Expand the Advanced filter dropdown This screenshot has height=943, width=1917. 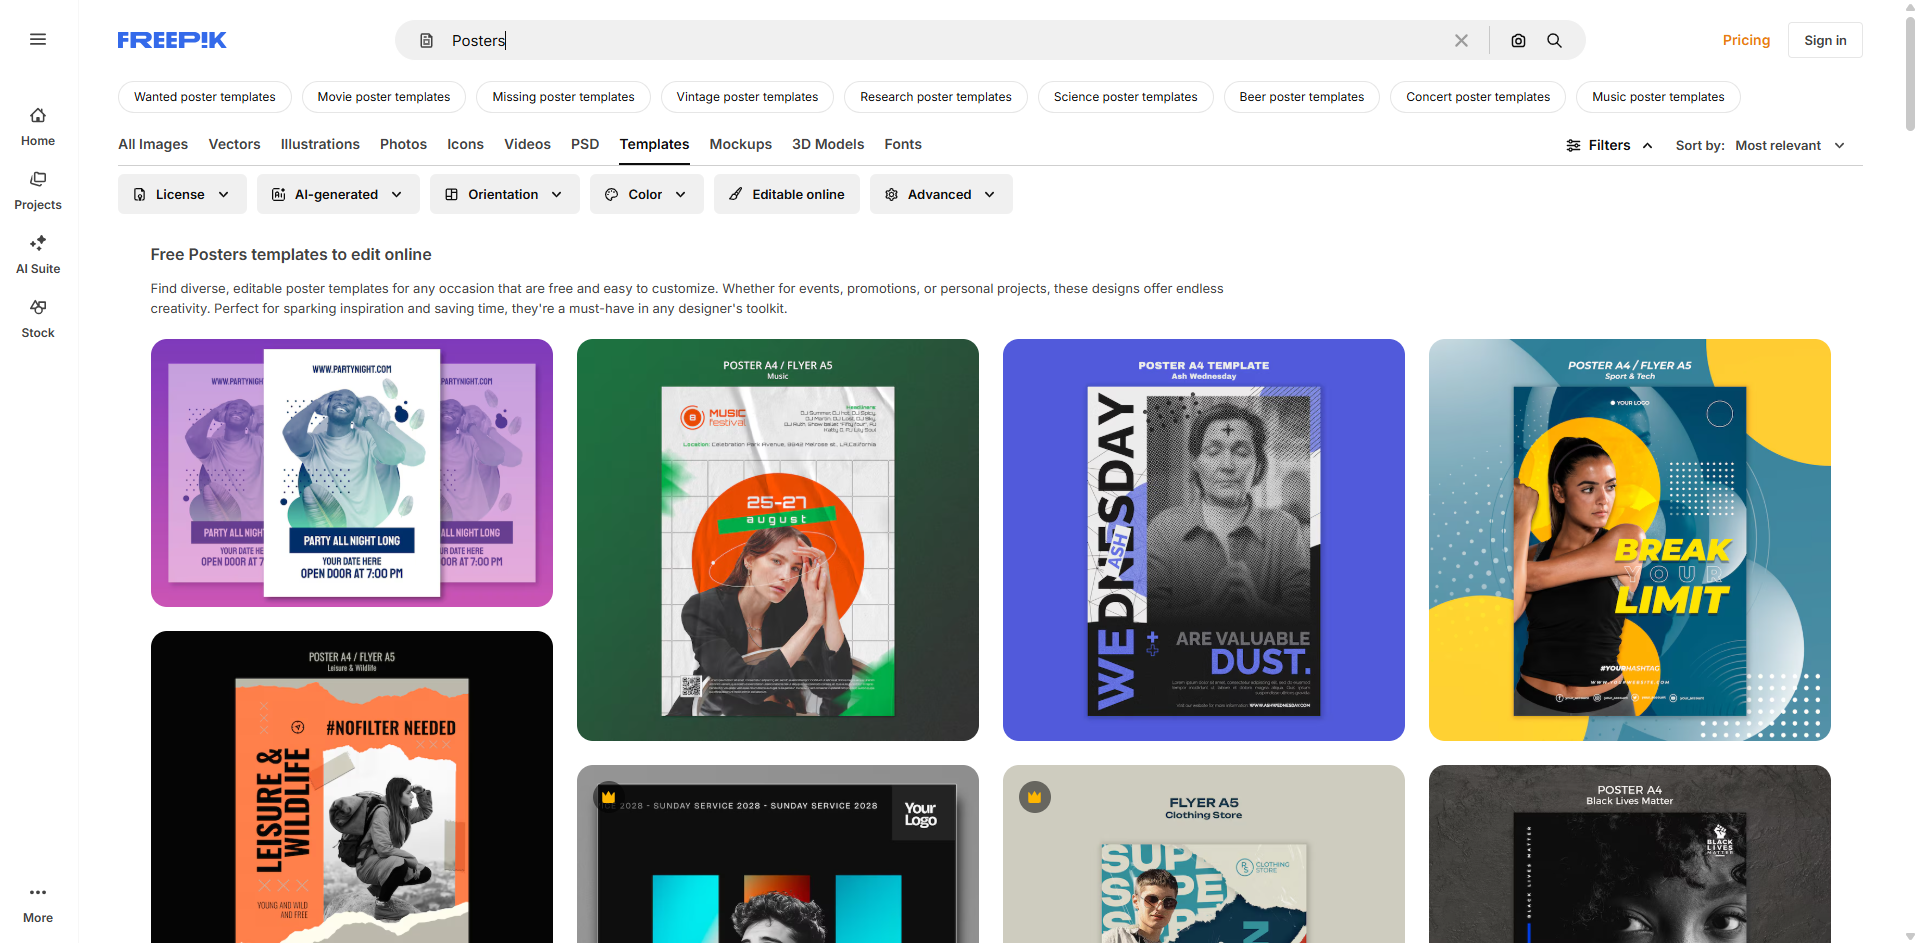tap(941, 194)
